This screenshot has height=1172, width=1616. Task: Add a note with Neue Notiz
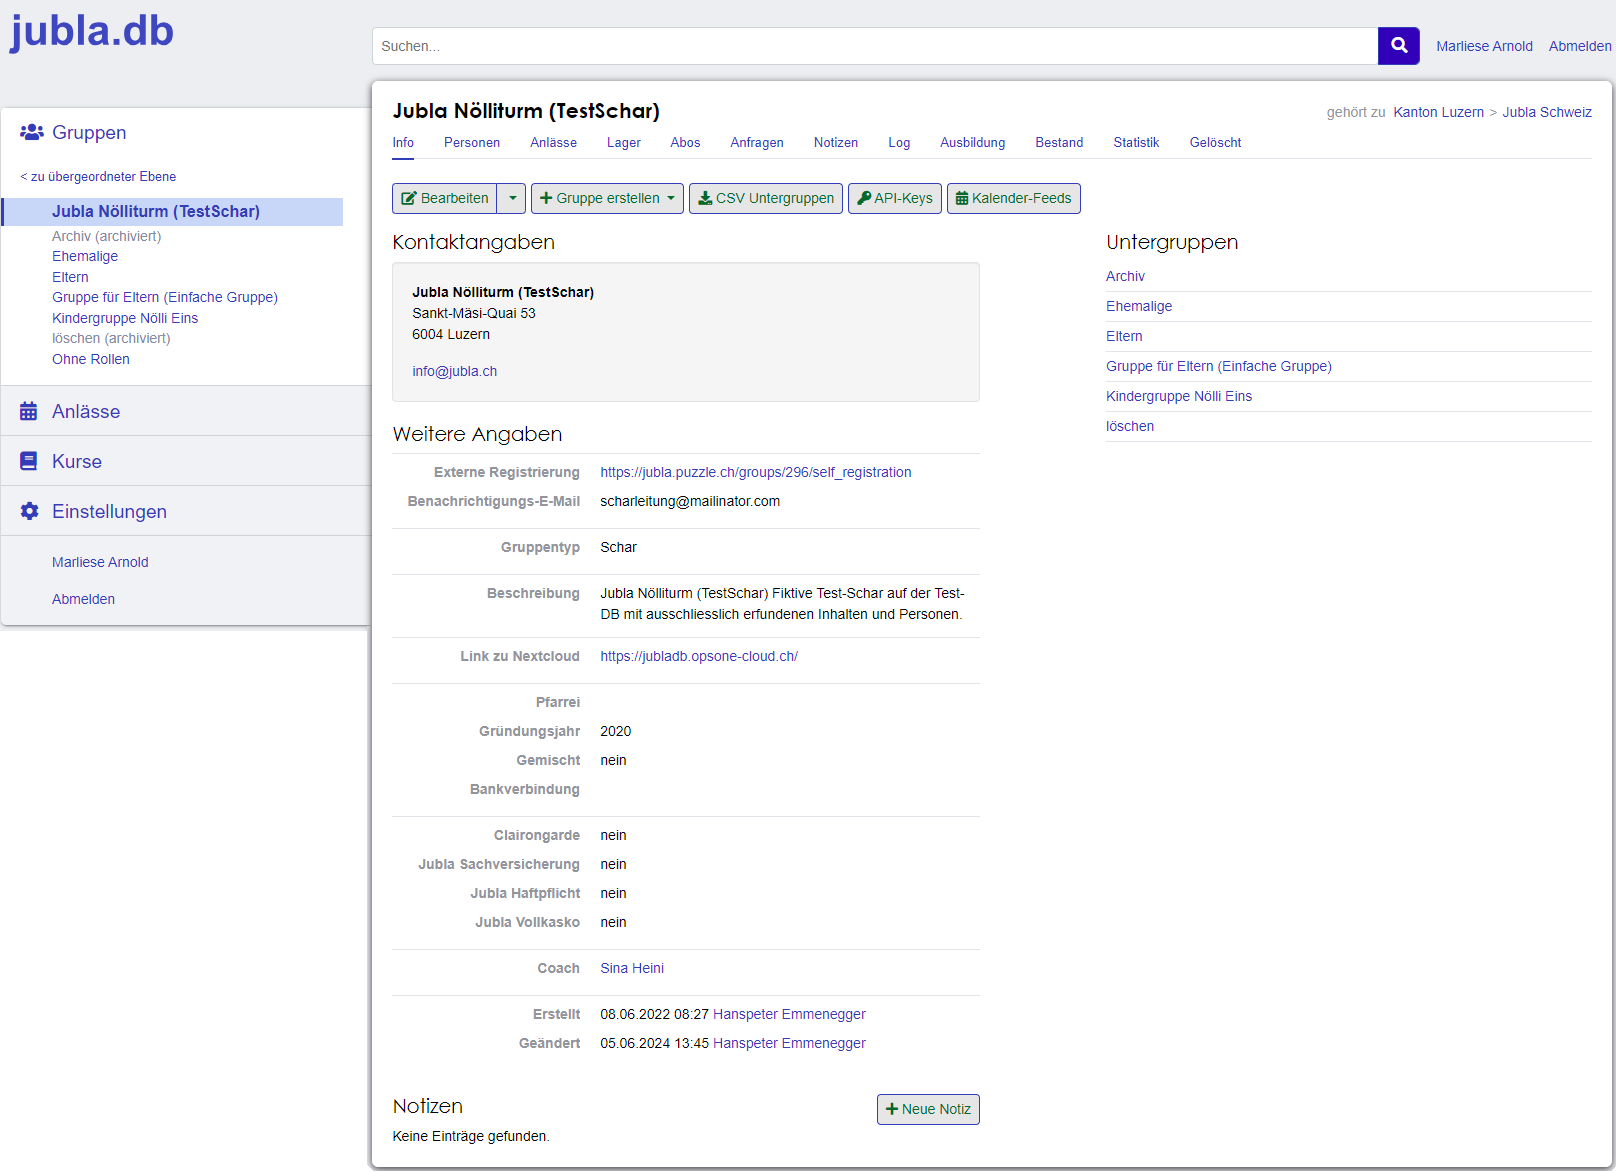[928, 1109]
